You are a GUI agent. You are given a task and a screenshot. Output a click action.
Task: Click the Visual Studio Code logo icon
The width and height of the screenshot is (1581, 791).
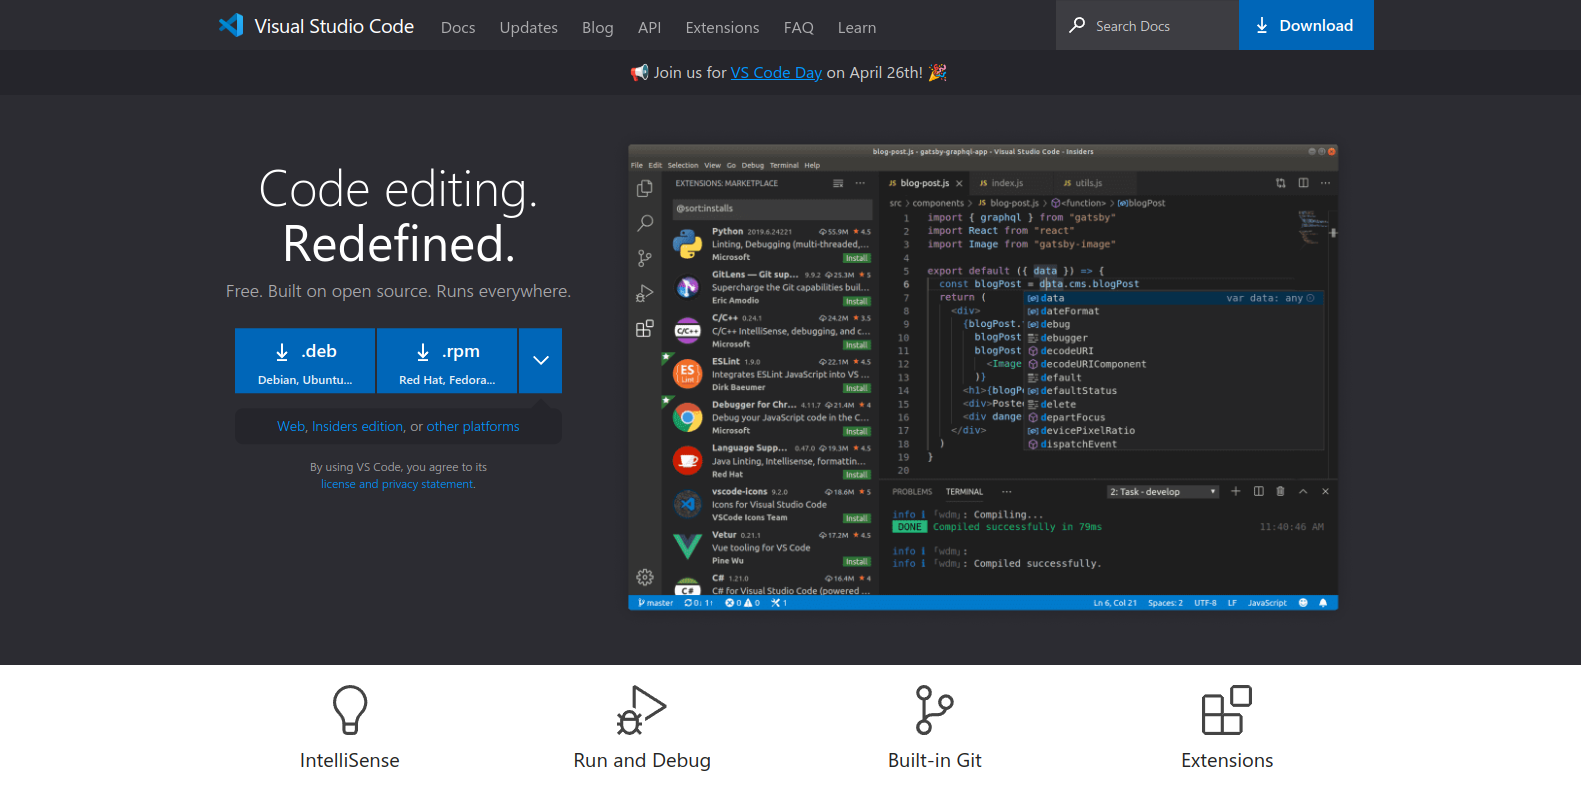point(231,25)
